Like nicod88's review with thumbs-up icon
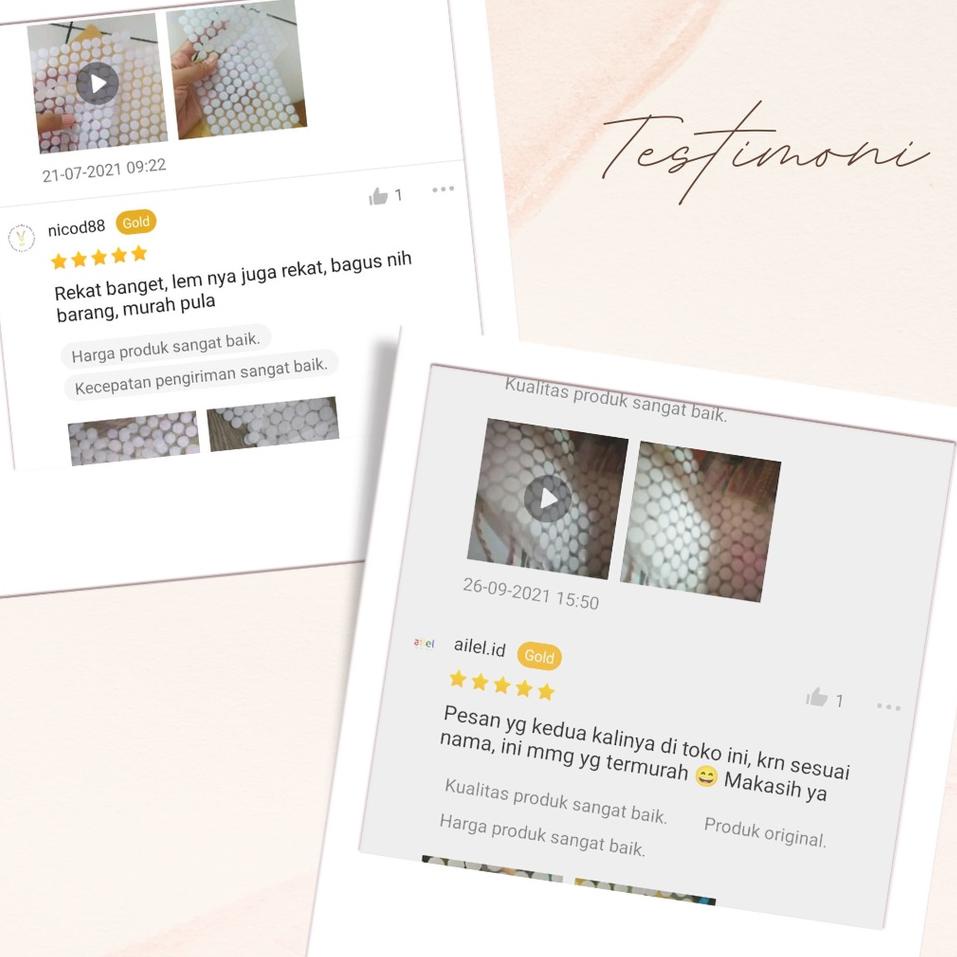Screen dimensions: 957x957 pyautogui.click(x=378, y=196)
